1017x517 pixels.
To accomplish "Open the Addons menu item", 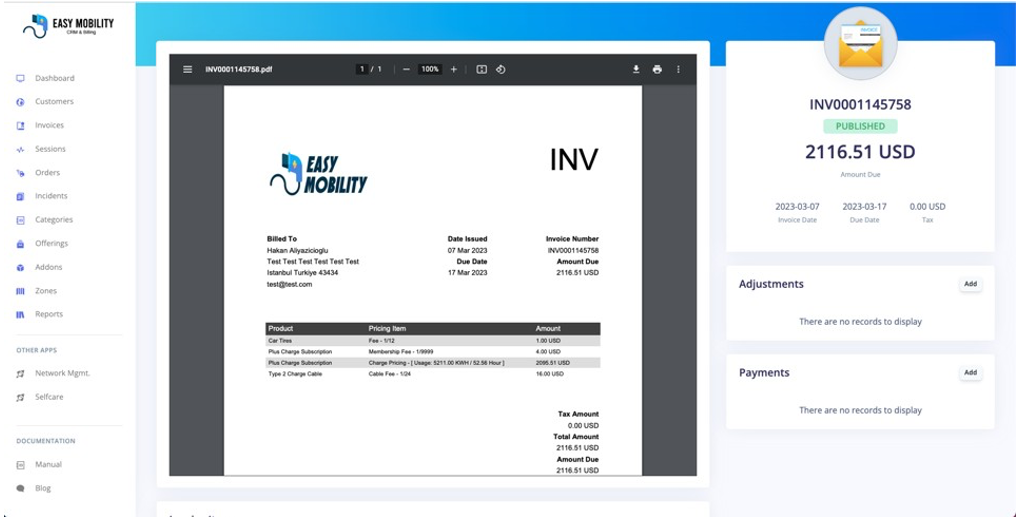I will click(x=49, y=267).
